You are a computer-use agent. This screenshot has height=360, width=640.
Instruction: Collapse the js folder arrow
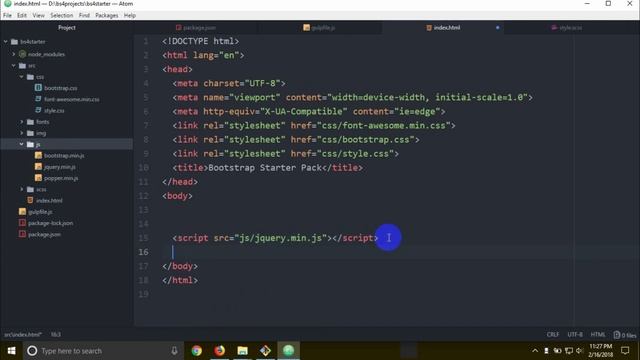click(22, 144)
